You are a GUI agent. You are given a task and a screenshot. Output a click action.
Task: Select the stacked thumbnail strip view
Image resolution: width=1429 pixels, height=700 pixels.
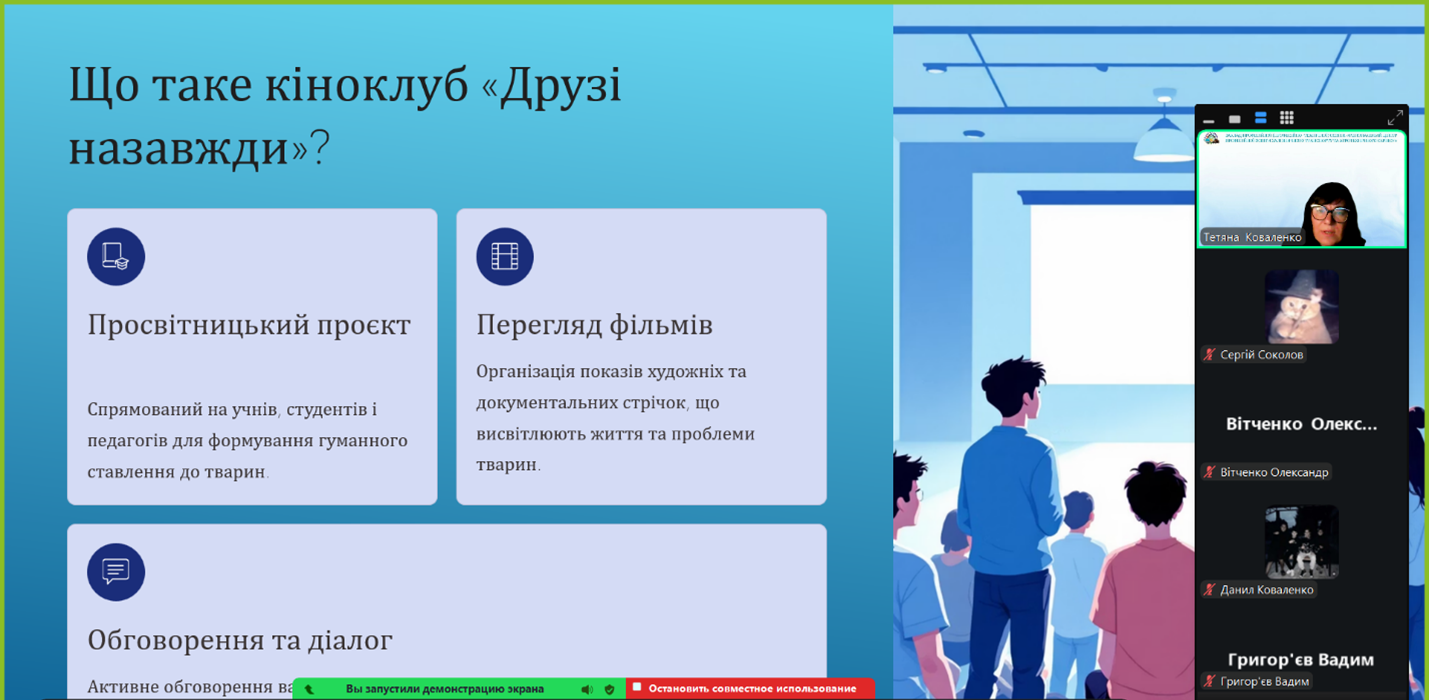click(1261, 118)
